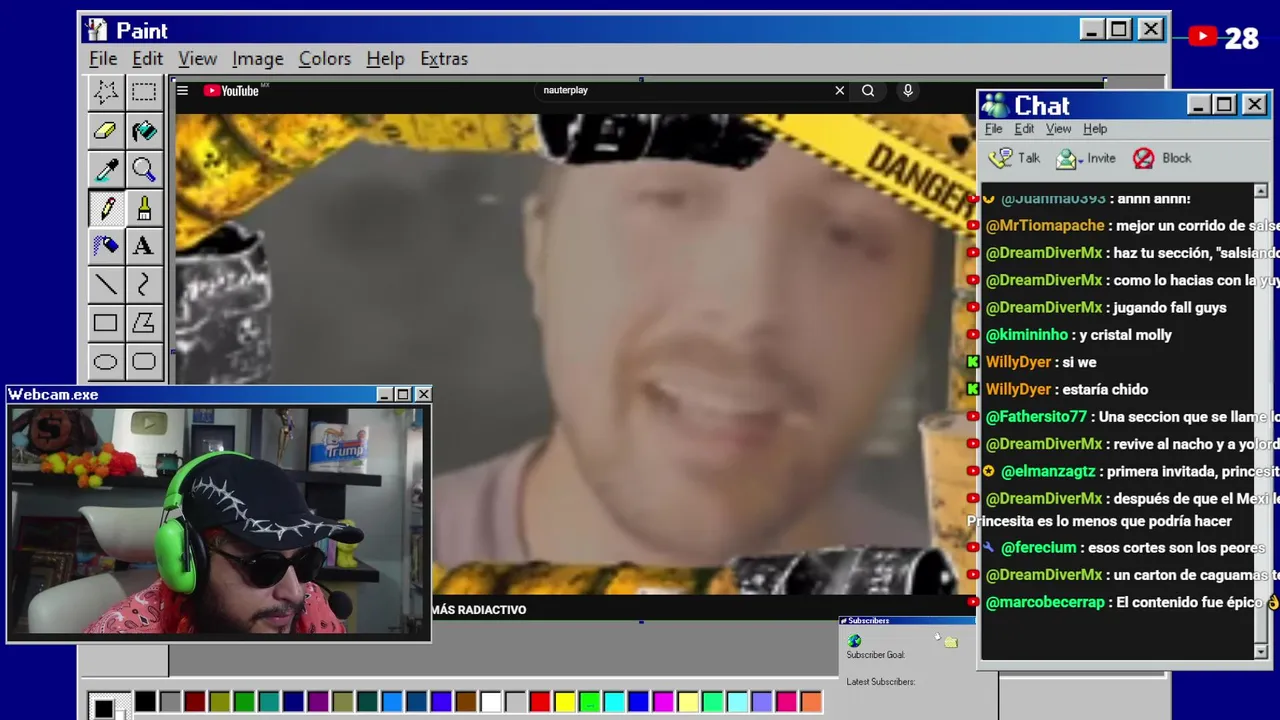The image size is (1280, 720).
Task: Click the red YouTube counter icon
Action: (1203, 37)
